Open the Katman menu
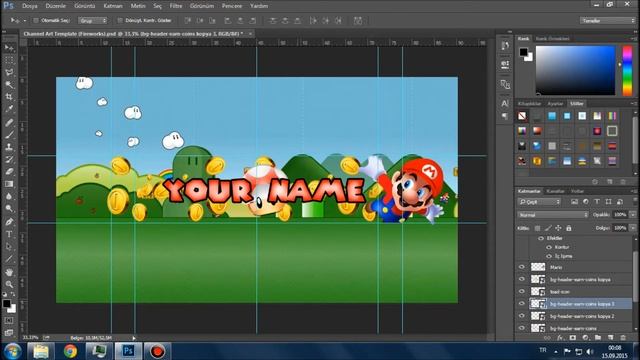640x360 pixels. (113, 6)
